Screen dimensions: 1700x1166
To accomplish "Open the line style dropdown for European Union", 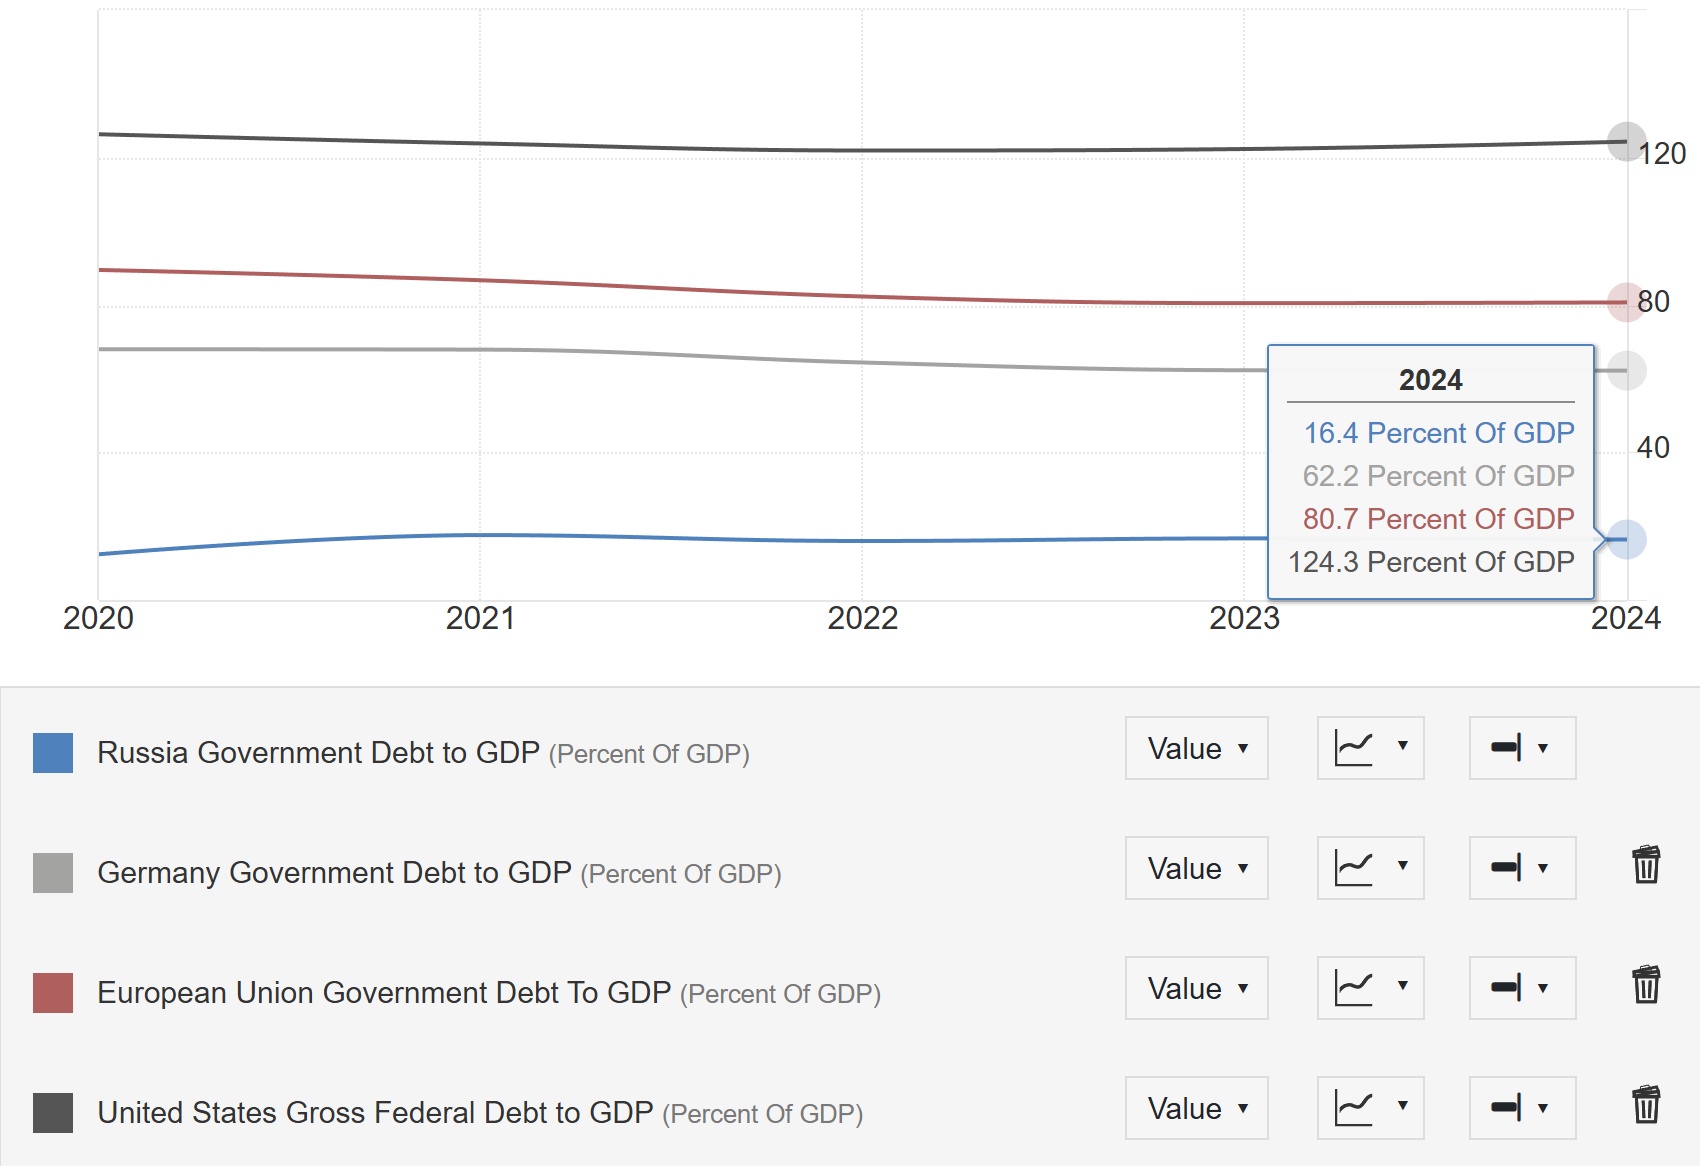I will 1521,988.
